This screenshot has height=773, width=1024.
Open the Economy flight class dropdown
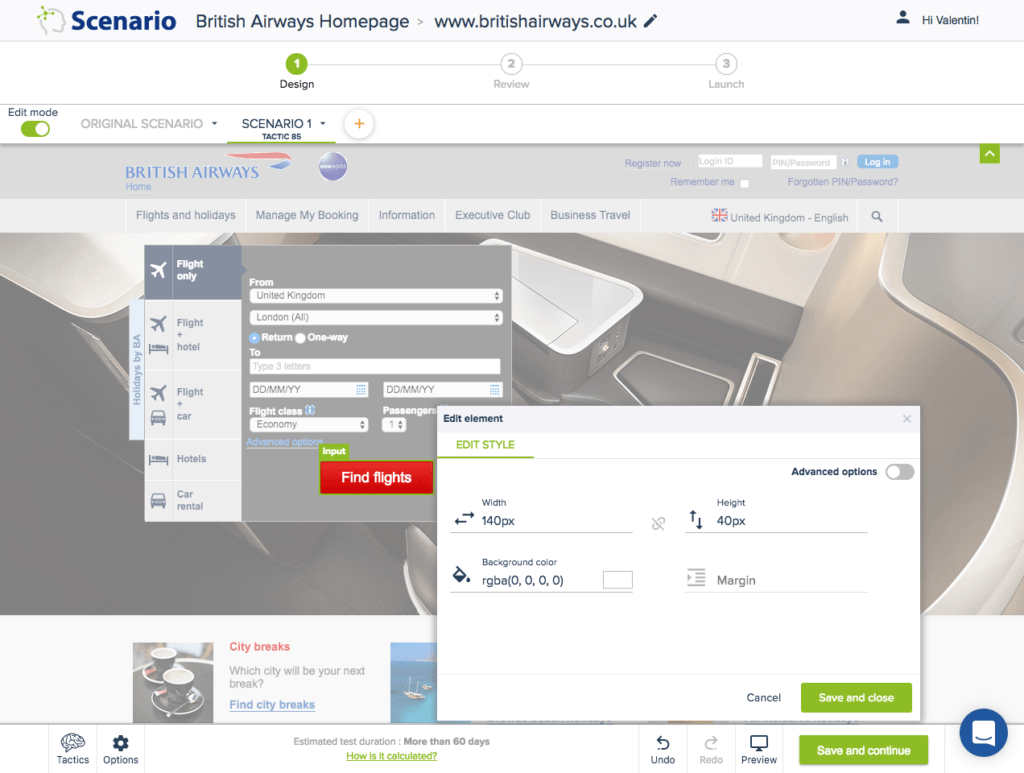(308, 424)
